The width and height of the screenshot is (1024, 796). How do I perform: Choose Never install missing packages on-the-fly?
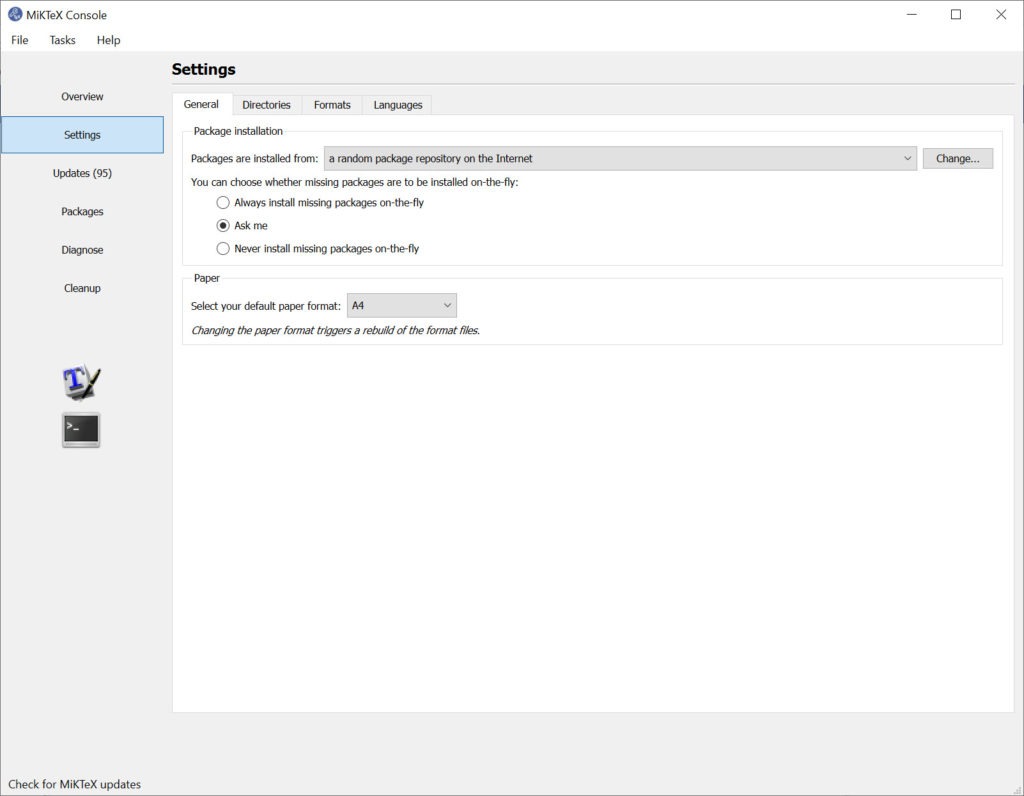tap(317, 249)
